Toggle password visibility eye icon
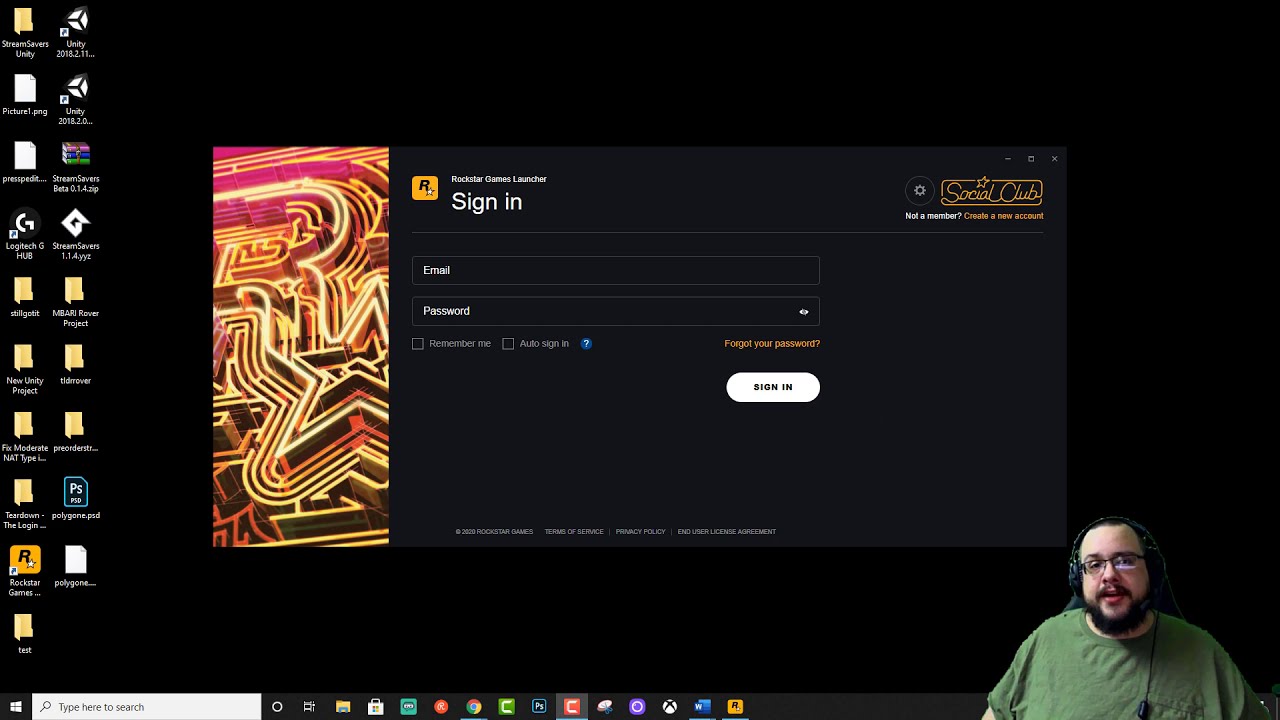 coord(804,312)
